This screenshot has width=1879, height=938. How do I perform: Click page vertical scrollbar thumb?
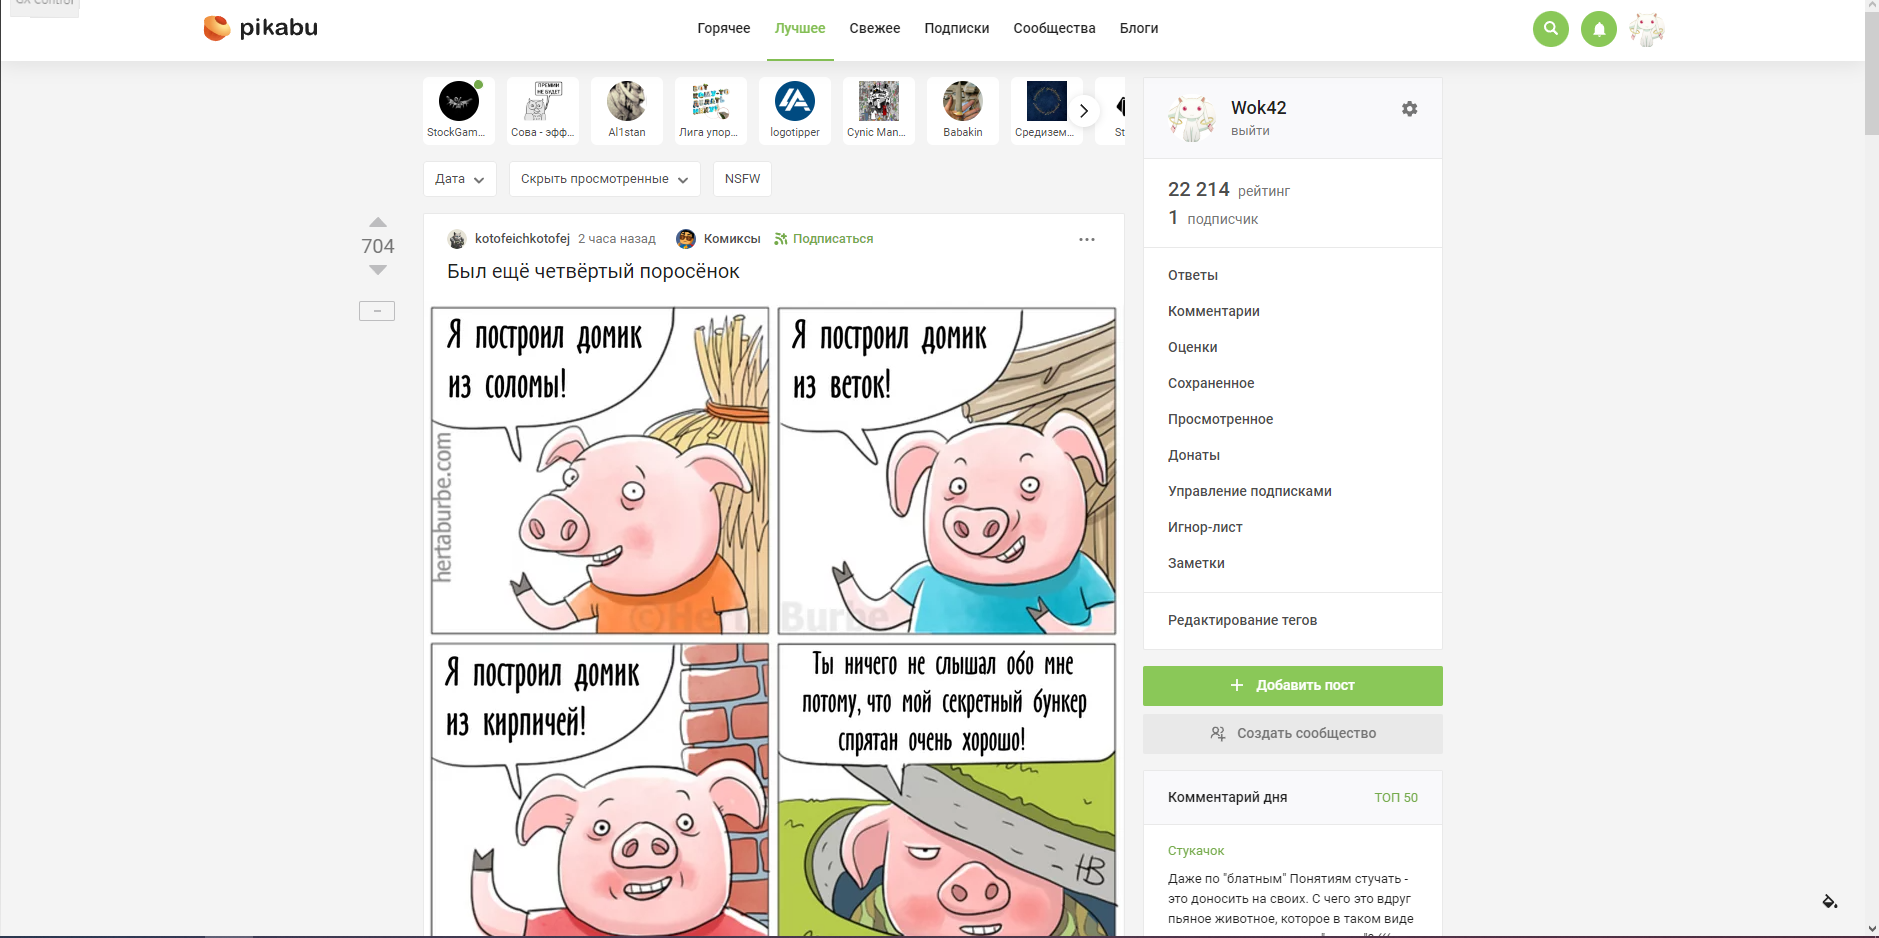point(1871,72)
